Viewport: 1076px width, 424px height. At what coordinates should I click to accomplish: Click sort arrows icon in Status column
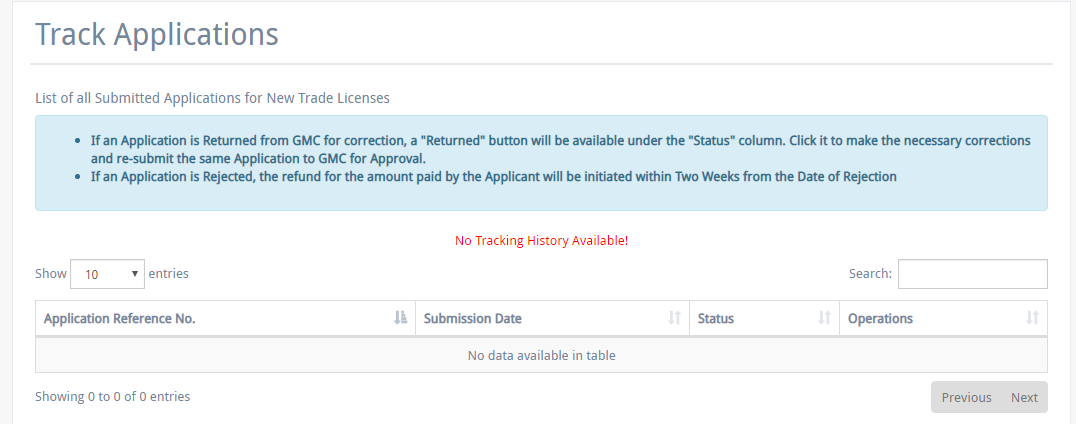click(x=825, y=318)
